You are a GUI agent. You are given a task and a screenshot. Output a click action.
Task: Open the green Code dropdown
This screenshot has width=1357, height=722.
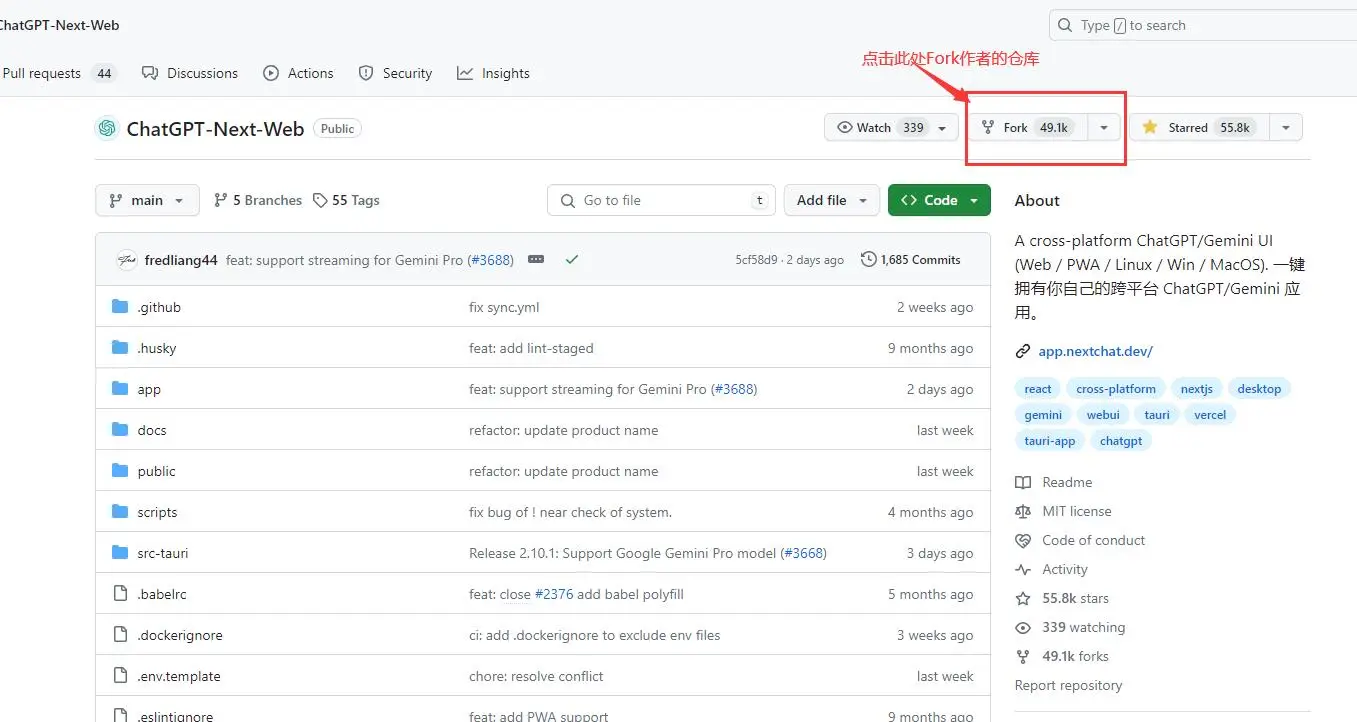pos(937,200)
